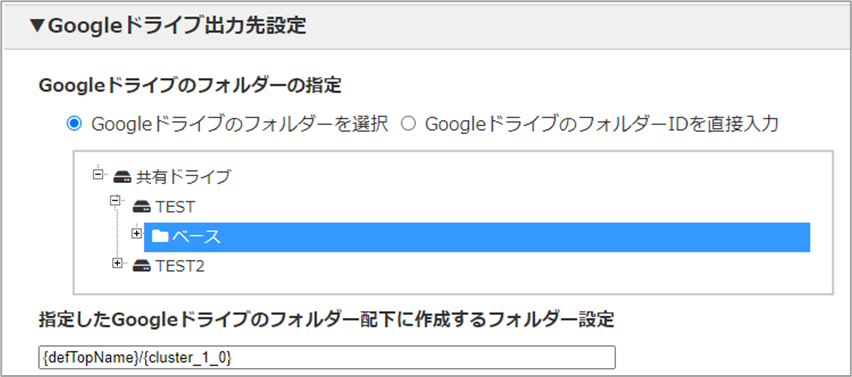Click the blue highlighted bar of ベース row

click(477, 237)
